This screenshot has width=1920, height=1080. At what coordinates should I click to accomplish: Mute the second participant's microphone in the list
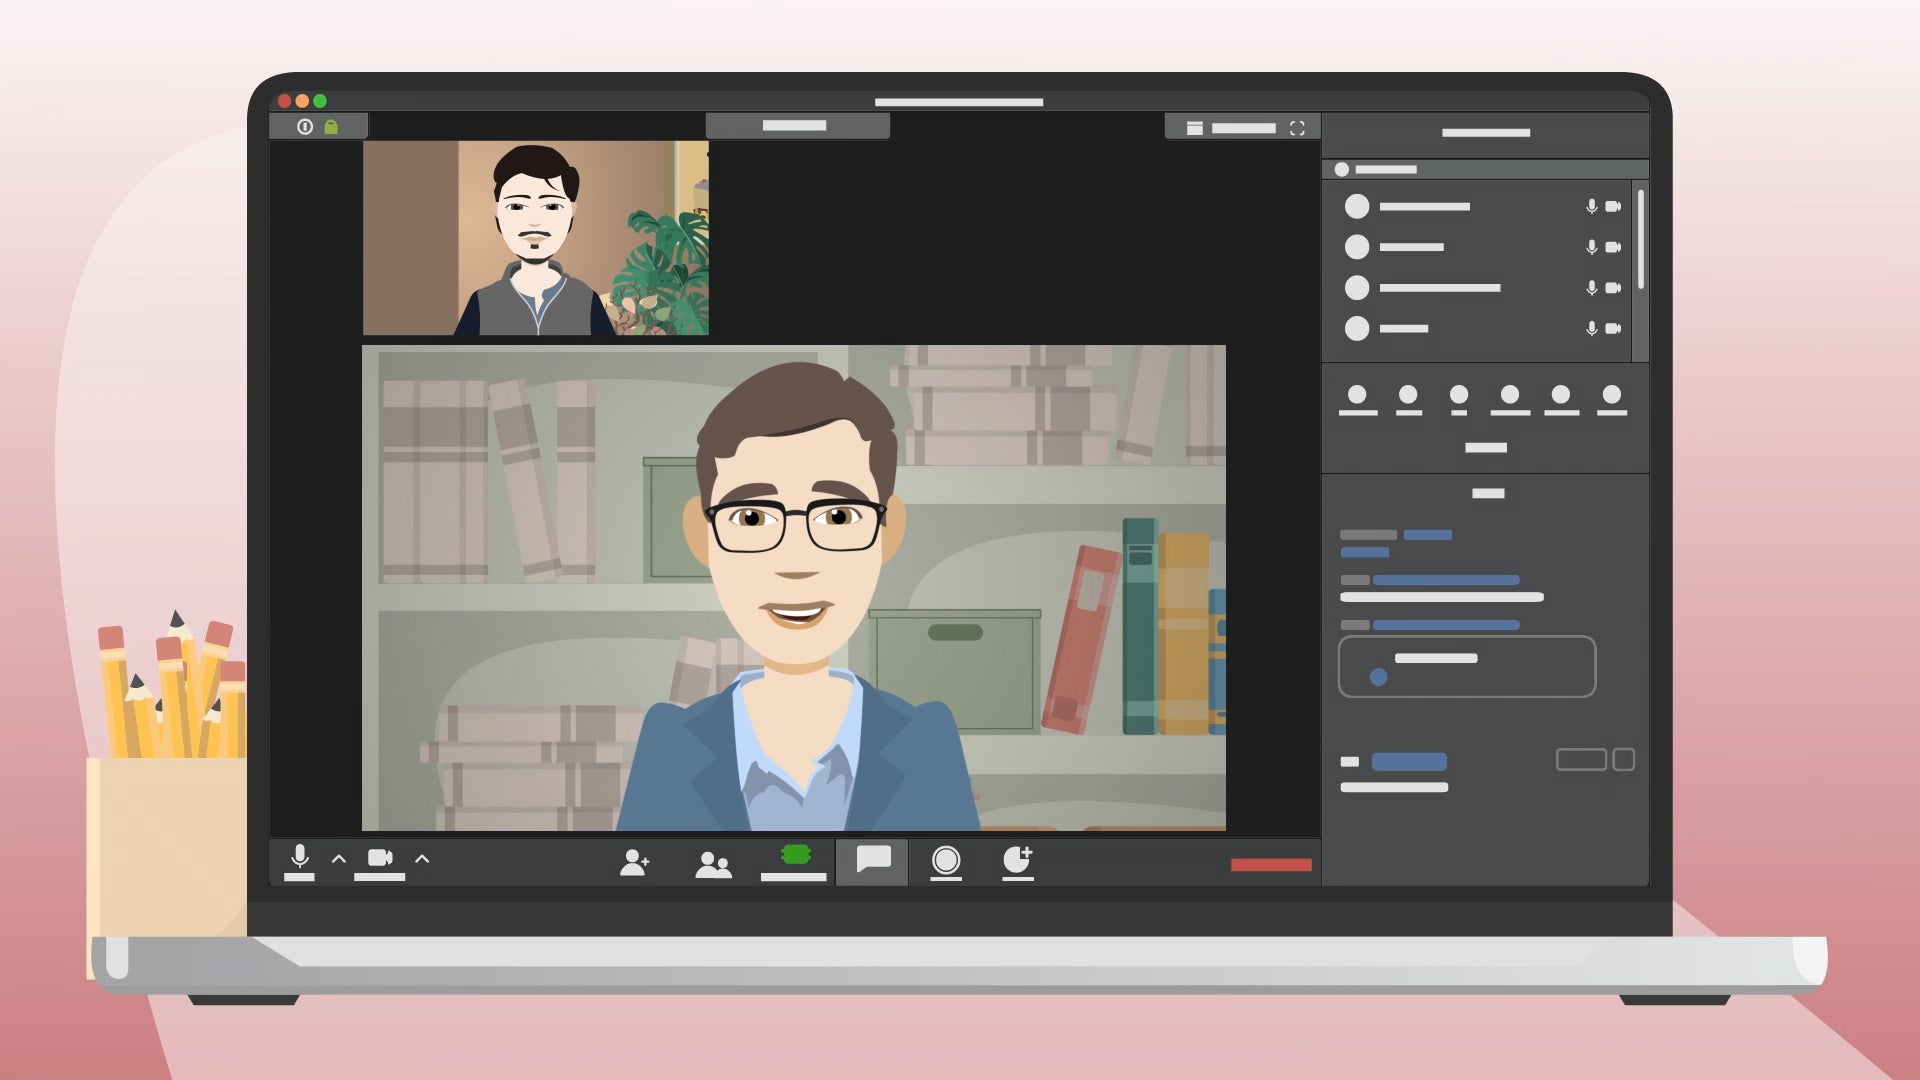pos(1591,247)
